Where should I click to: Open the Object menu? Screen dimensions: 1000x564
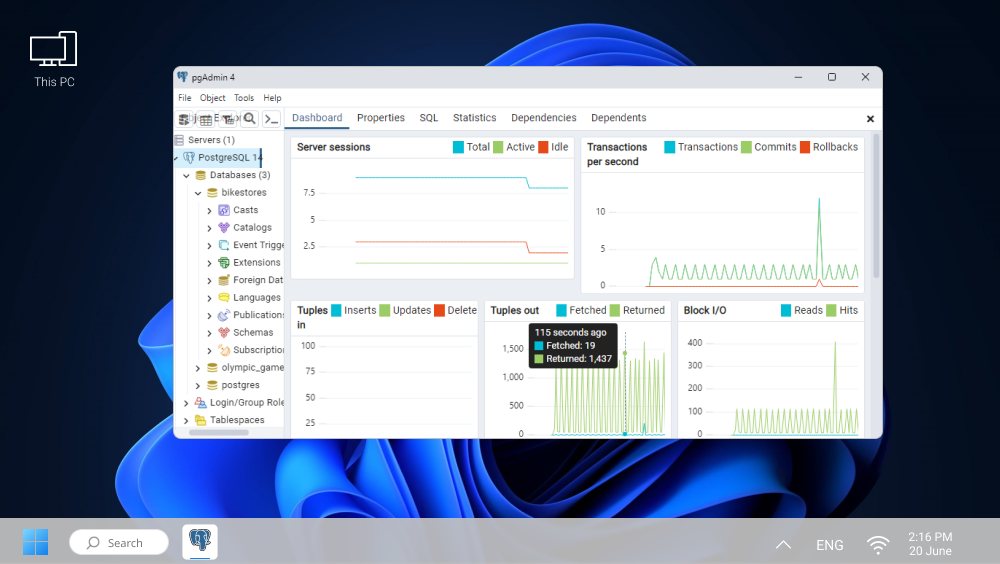pyautogui.click(x=212, y=98)
